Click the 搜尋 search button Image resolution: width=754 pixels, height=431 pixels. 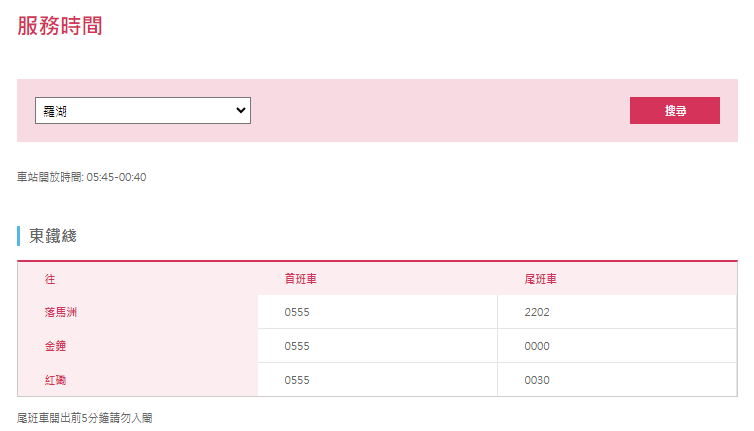(x=675, y=111)
